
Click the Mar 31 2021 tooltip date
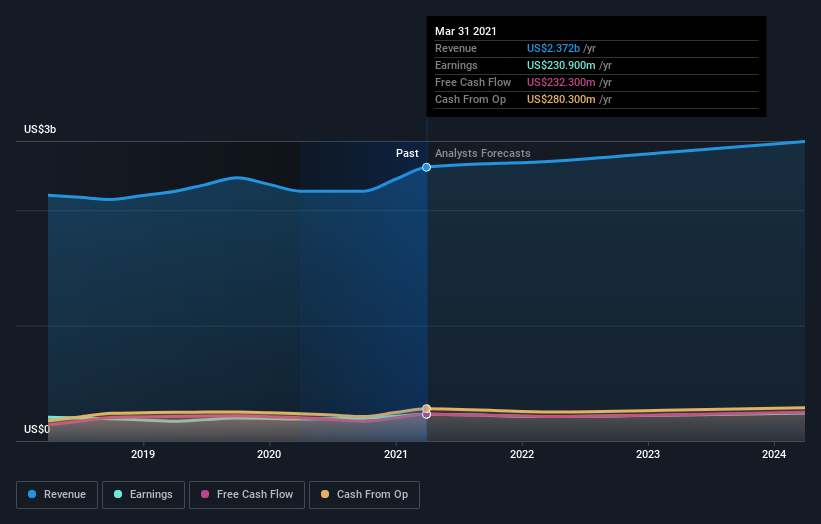click(465, 31)
